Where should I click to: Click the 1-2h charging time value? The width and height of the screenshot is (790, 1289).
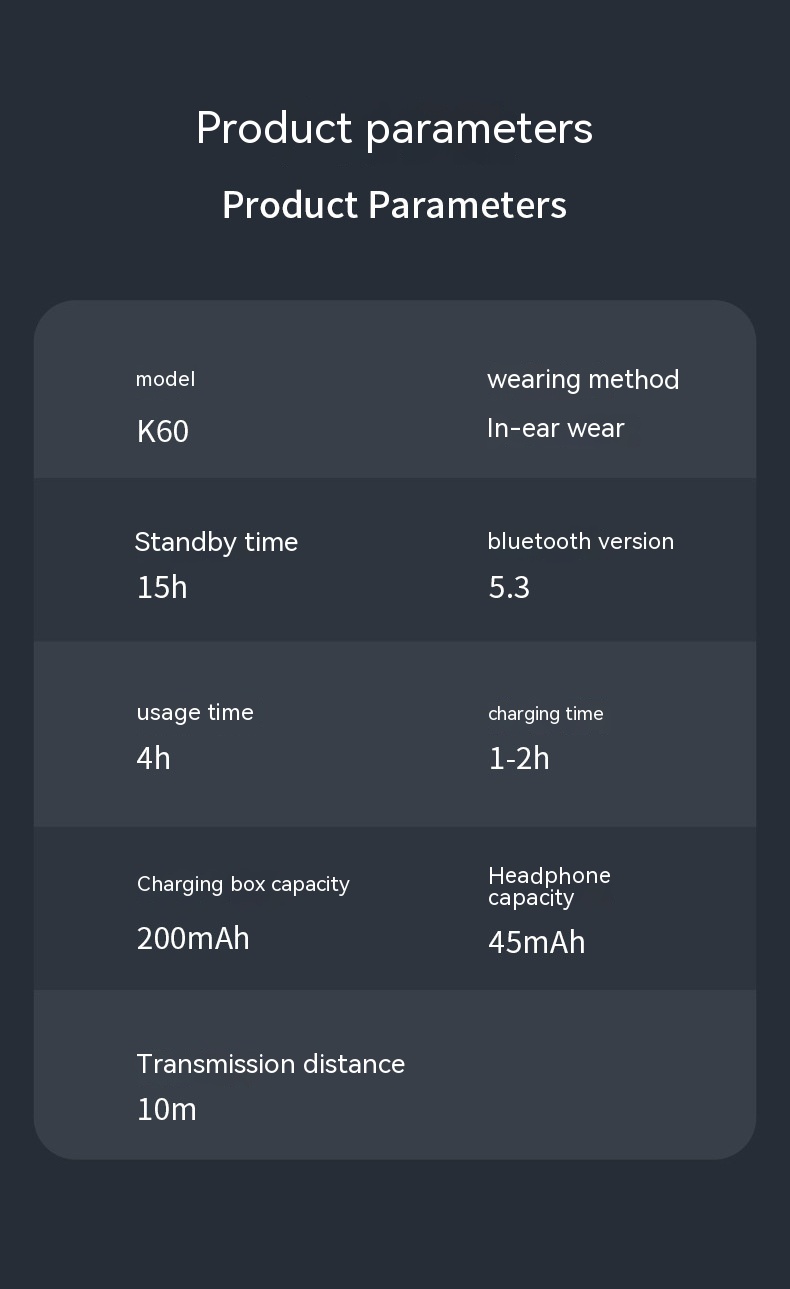(519, 759)
